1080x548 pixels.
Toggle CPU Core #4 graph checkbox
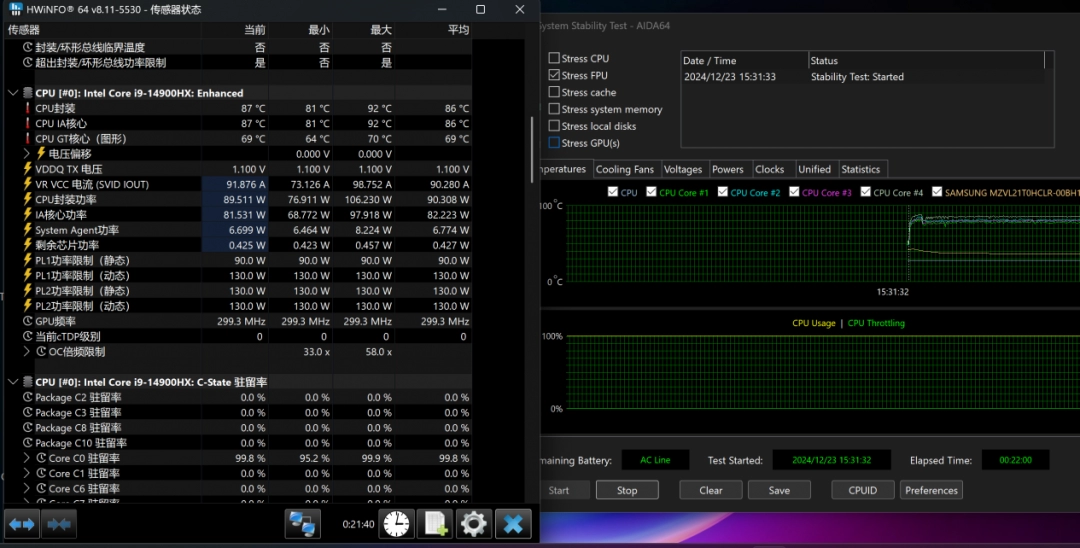pyautogui.click(x=866, y=192)
